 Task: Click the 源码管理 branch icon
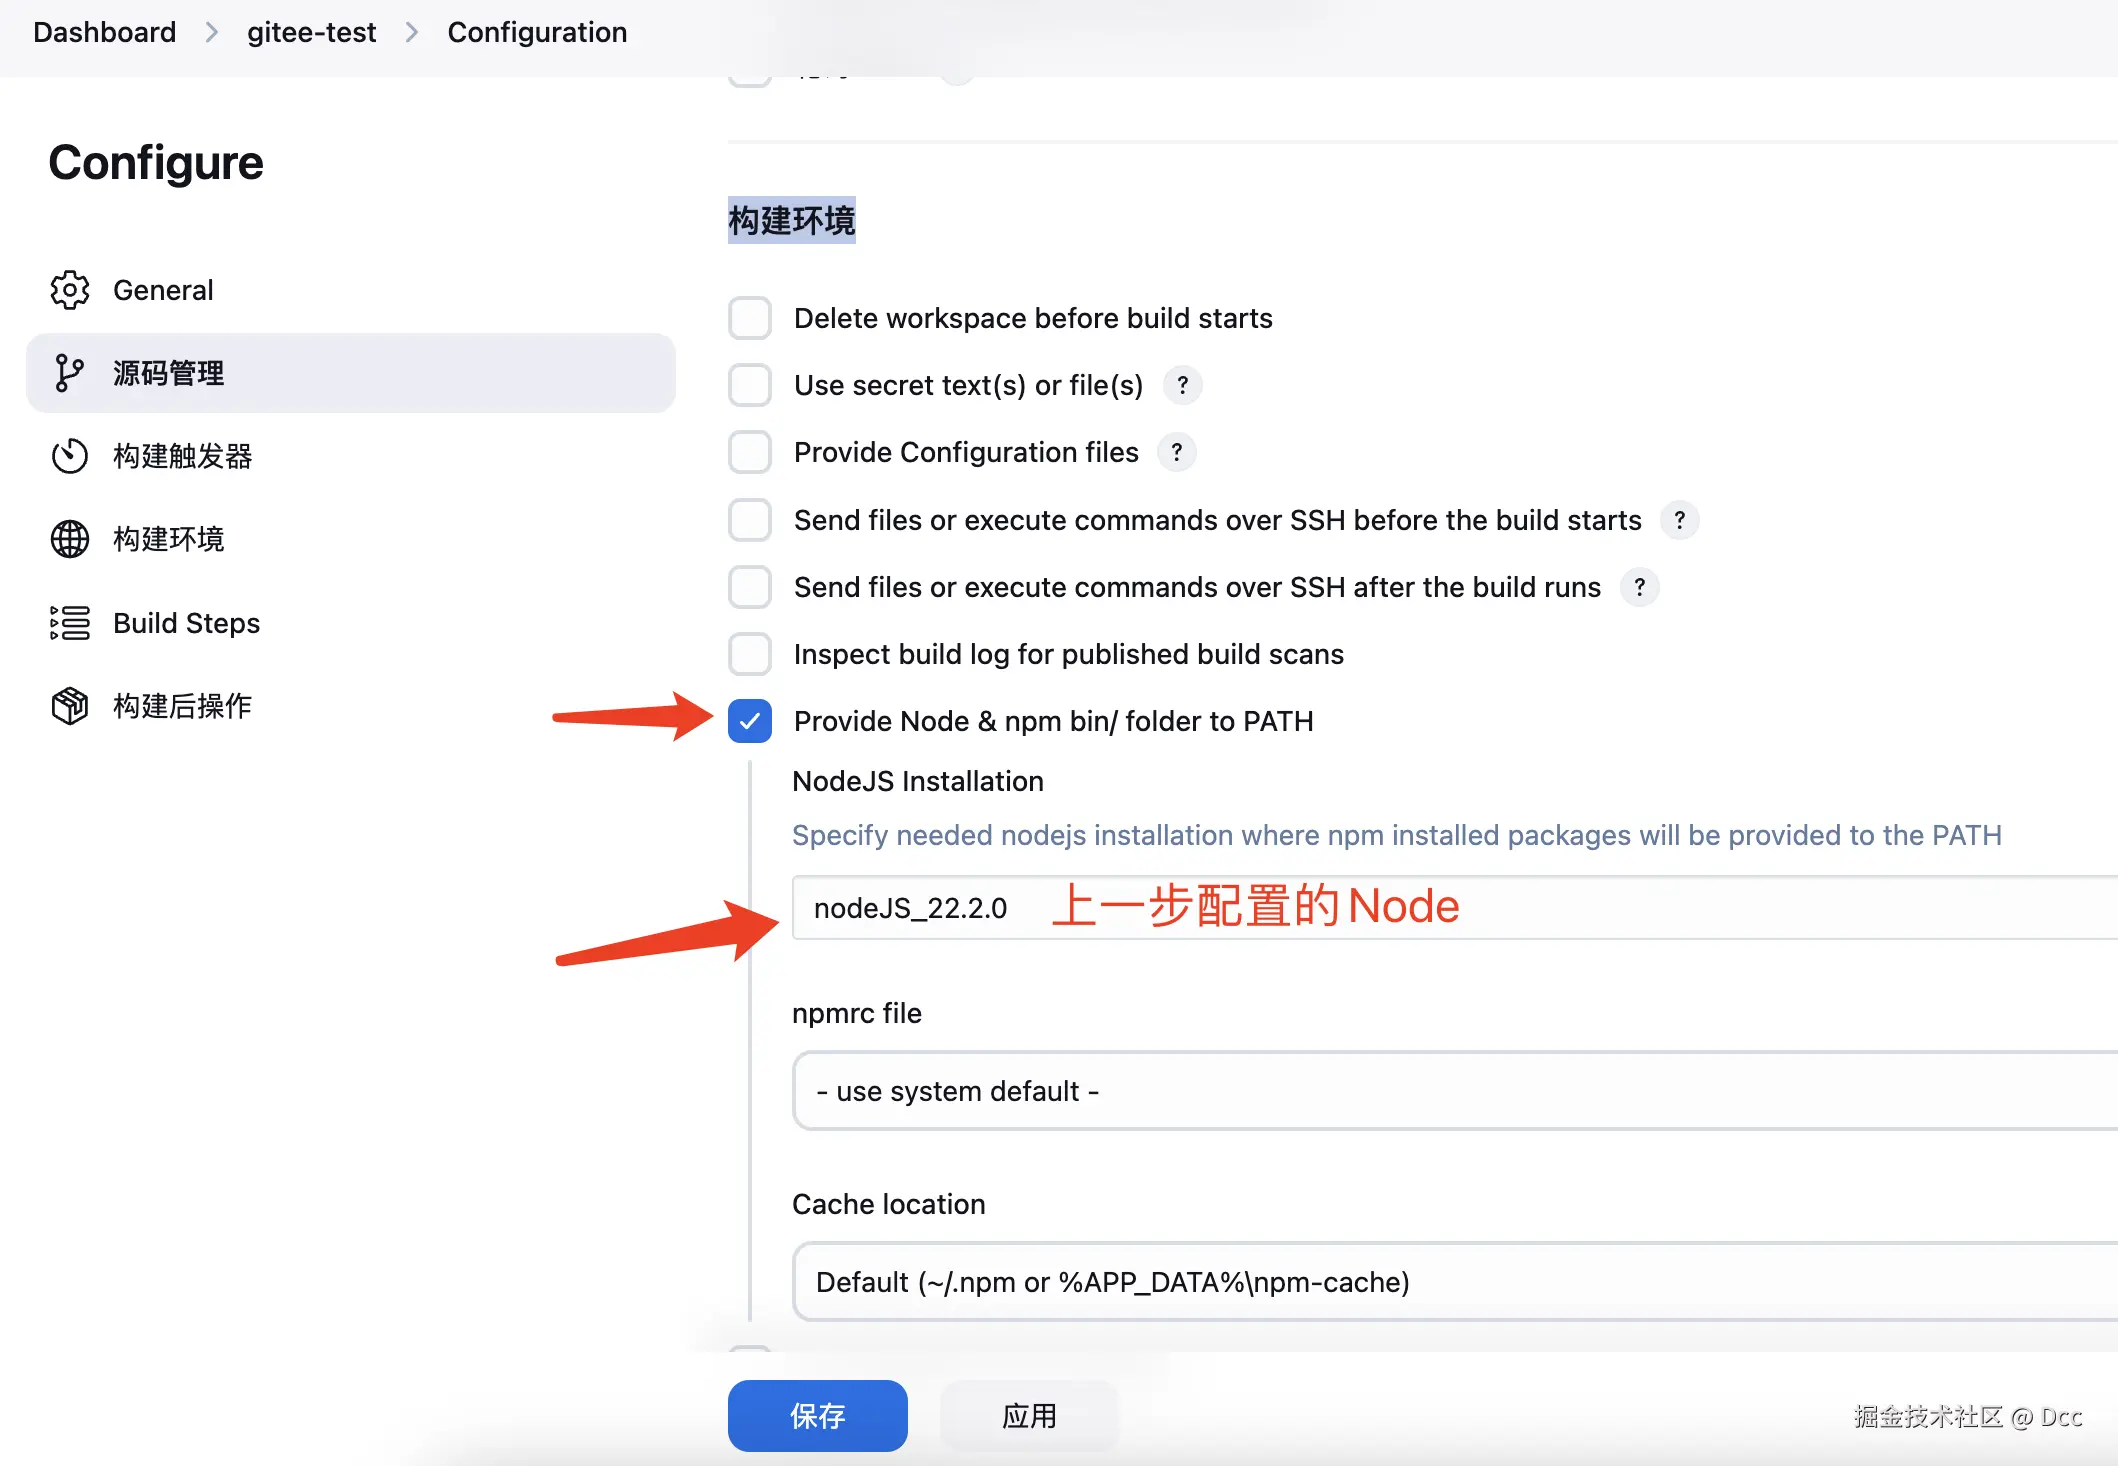[x=68, y=373]
